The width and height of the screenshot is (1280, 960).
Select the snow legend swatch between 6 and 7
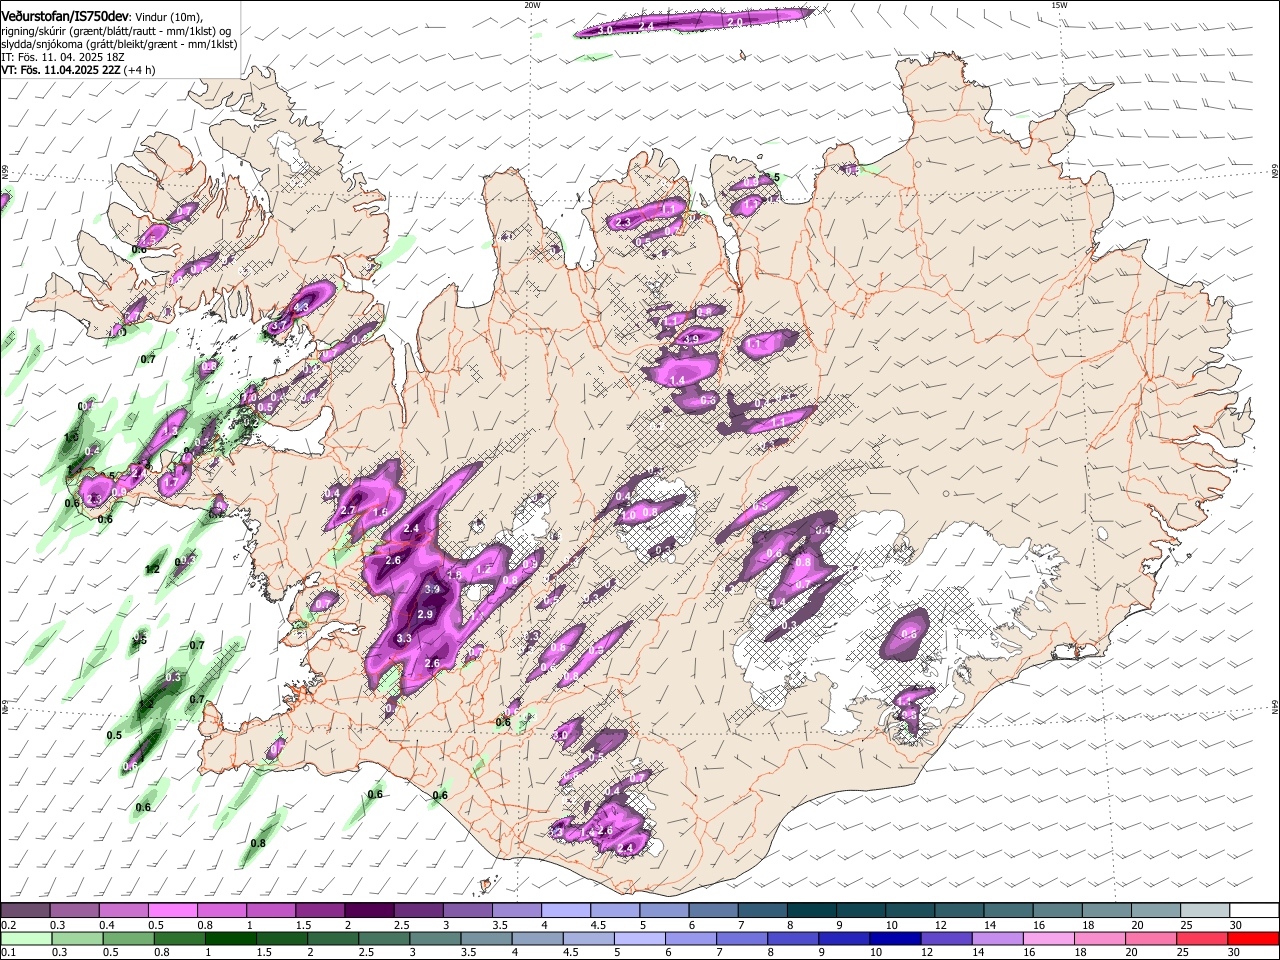713,911
